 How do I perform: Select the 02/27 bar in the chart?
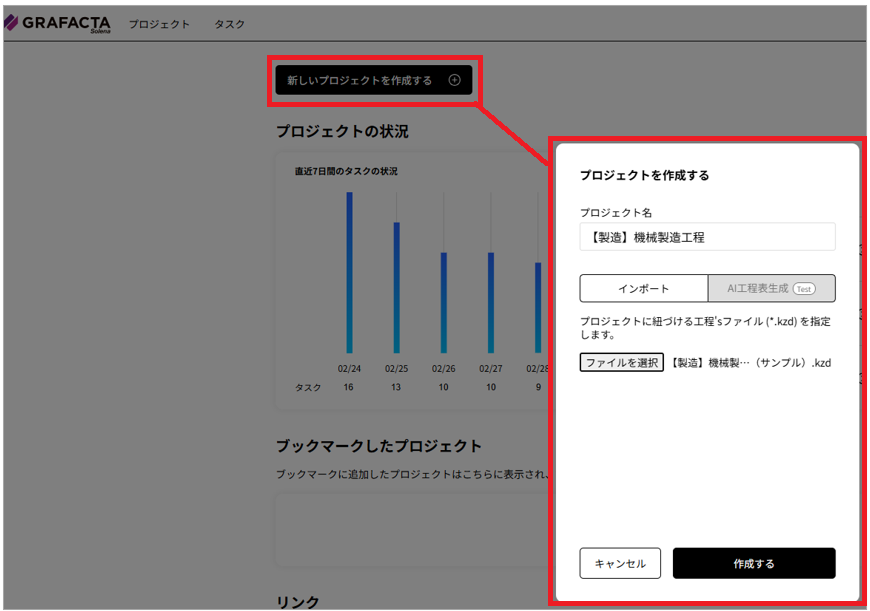click(x=491, y=302)
